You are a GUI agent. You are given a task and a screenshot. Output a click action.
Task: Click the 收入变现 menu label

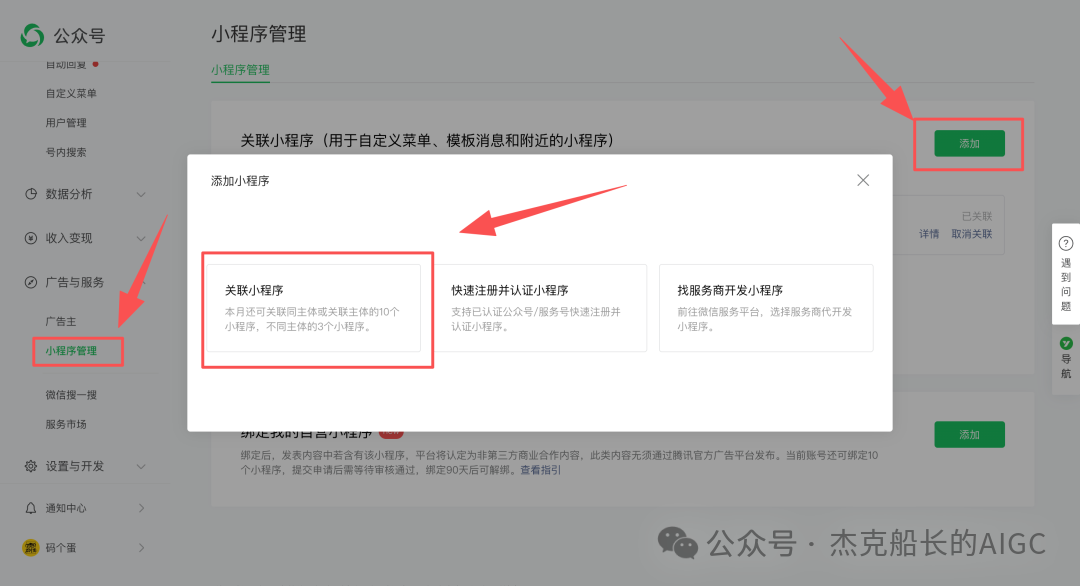click(69, 238)
